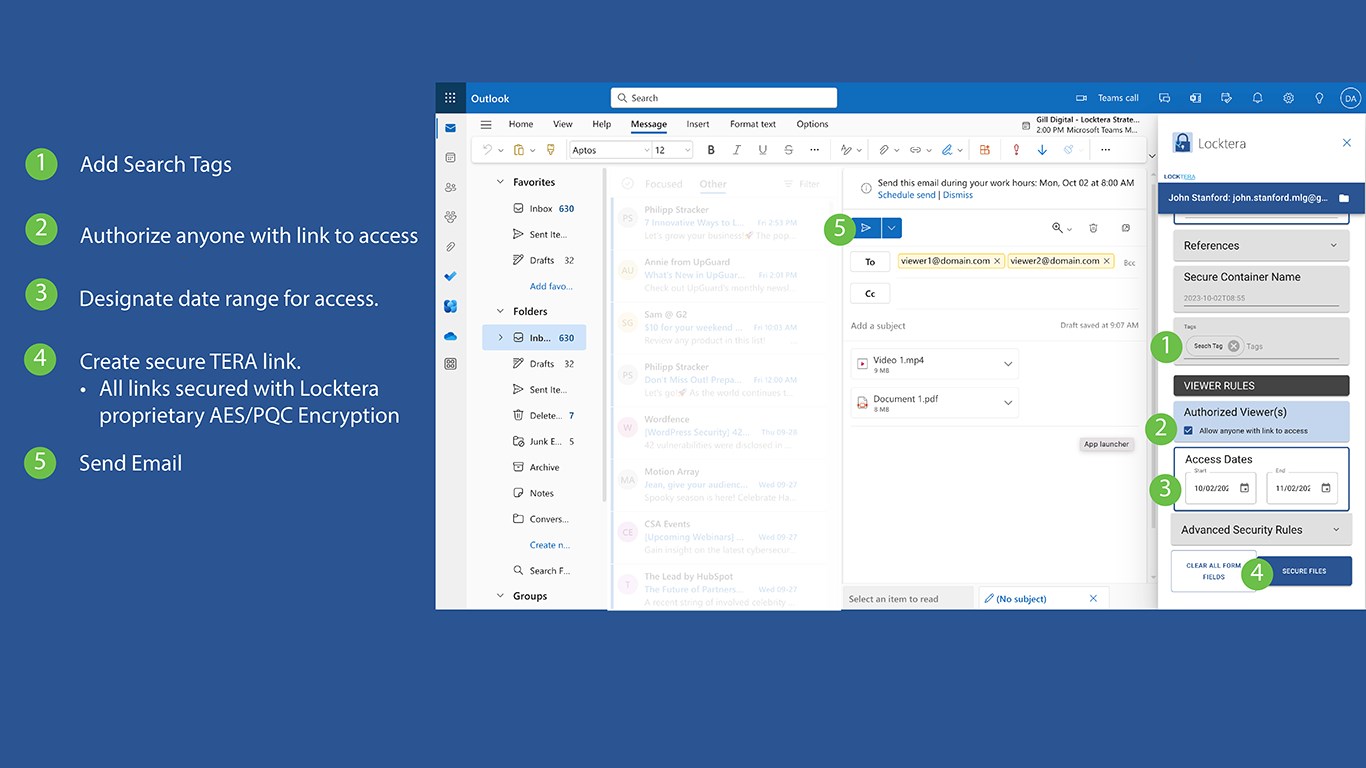
Task: Mark message as High importance
Action: coord(1016,150)
